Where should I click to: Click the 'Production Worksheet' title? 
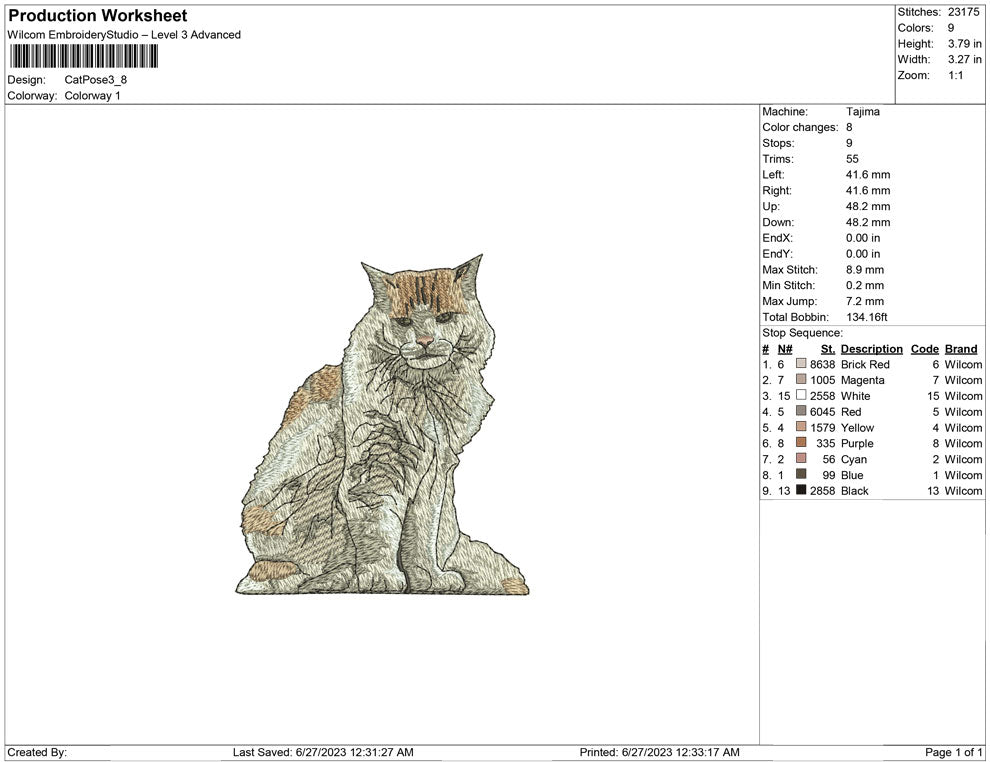coord(98,16)
